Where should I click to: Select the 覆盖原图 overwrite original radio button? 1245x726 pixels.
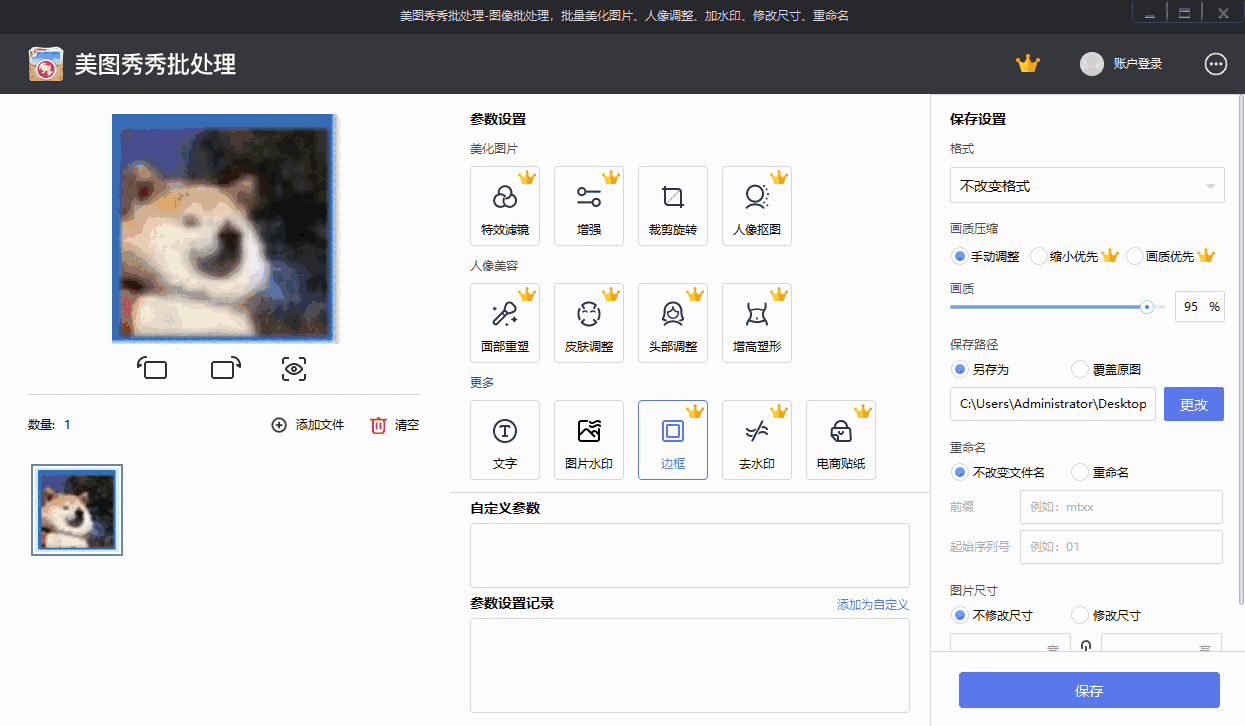(1079, 369)
